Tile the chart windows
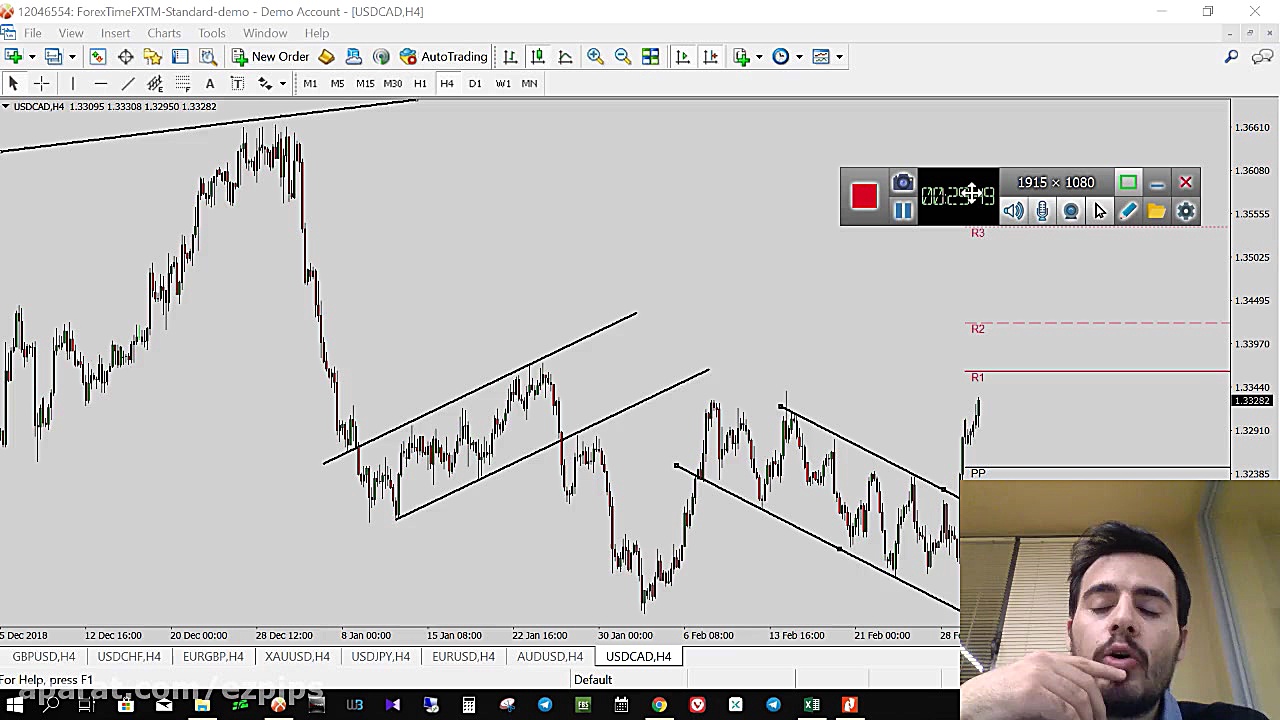Image resolution: width=1280 pixels, height=720 pixels. [650, 57]
